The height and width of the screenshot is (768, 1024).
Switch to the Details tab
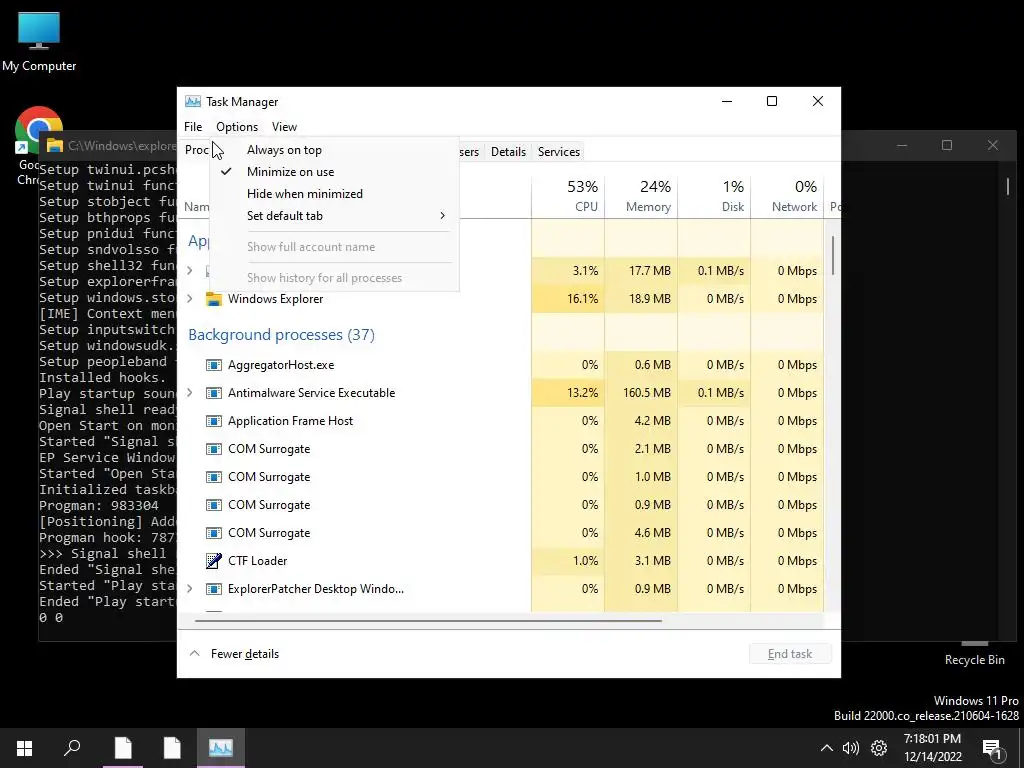click(508, 152)
